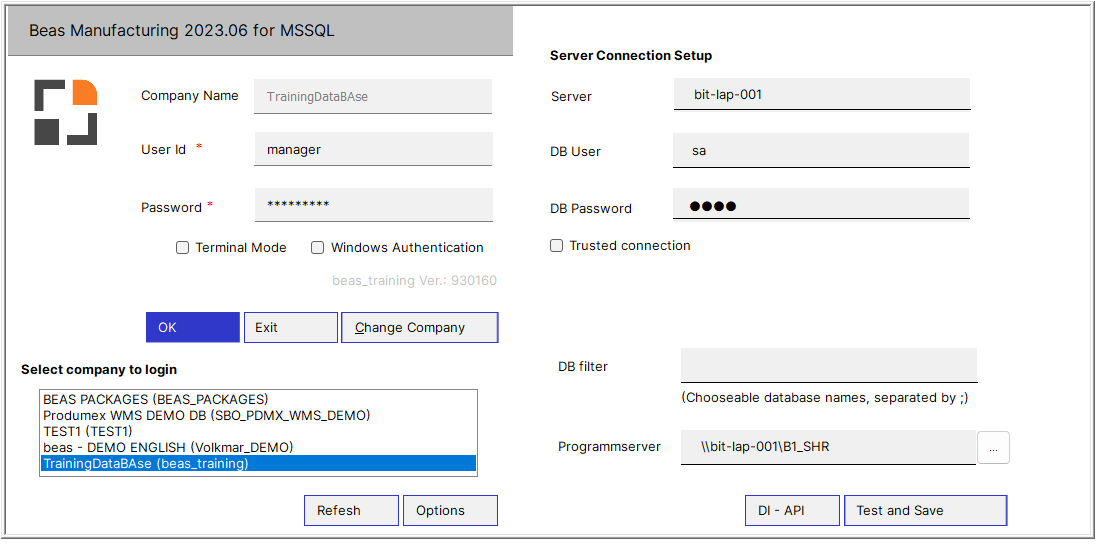Viewport: 1098px width, 545px height.
Task: Click into the User Id field
Action: click(x=373, y=150)
